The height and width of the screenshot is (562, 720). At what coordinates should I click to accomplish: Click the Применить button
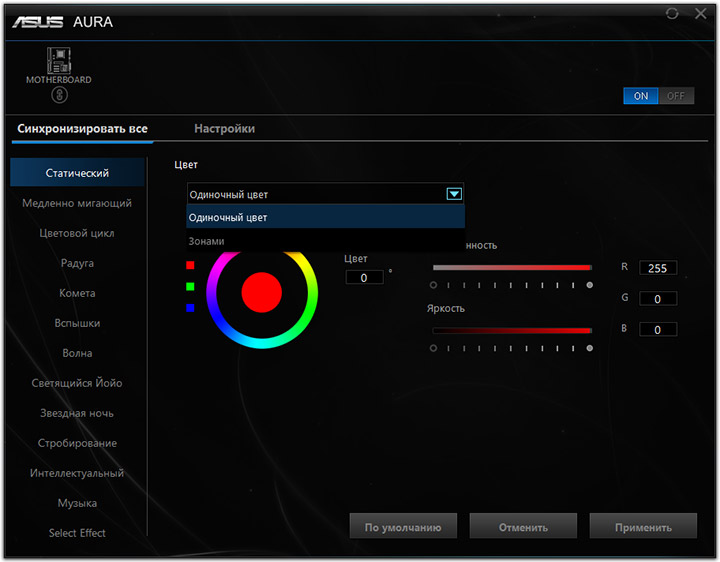click(x=643, y=526)
